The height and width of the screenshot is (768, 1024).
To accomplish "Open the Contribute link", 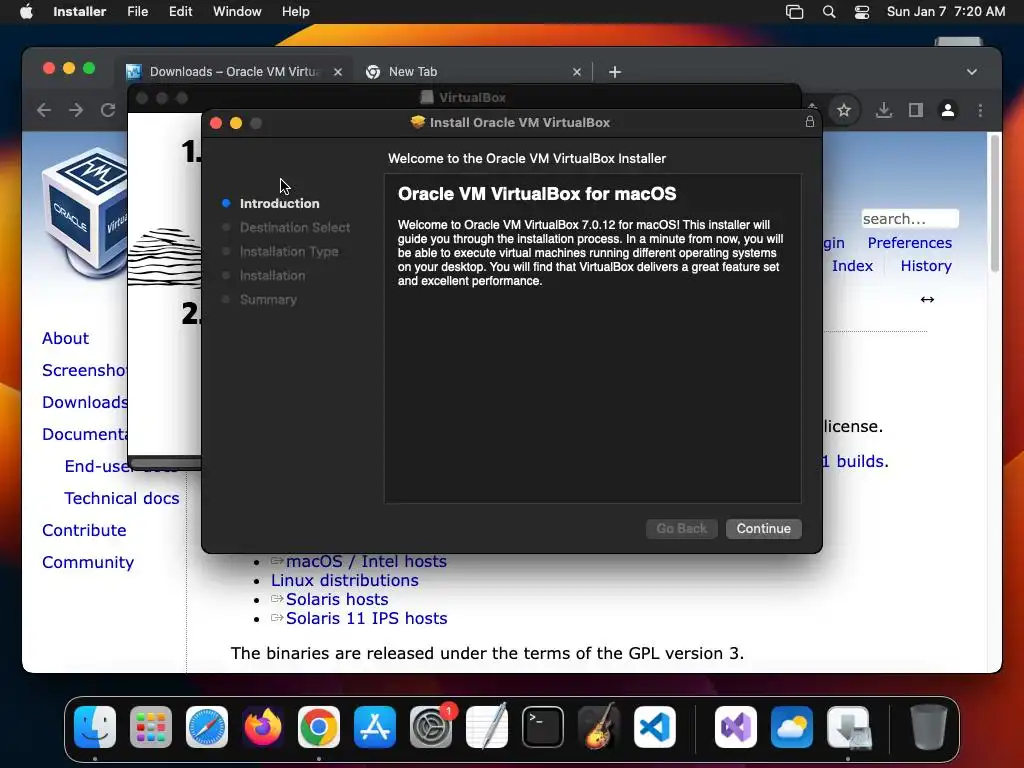I will pos(84,530).
